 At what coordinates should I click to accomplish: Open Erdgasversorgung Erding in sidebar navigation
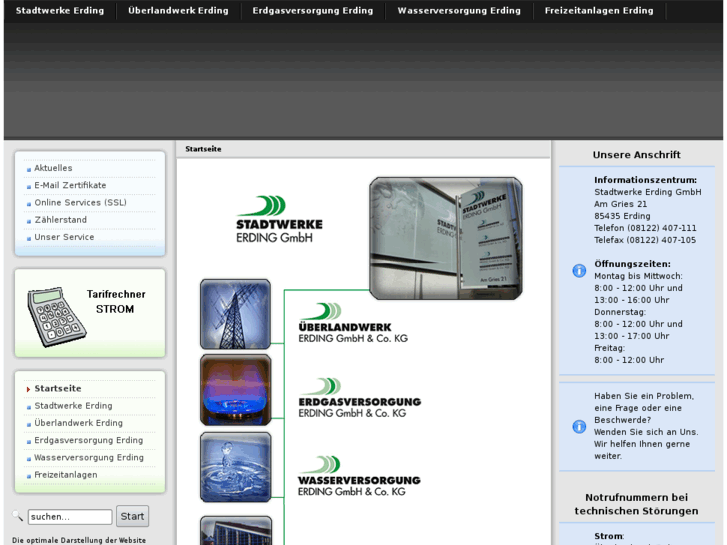click(x=89, y=440)
